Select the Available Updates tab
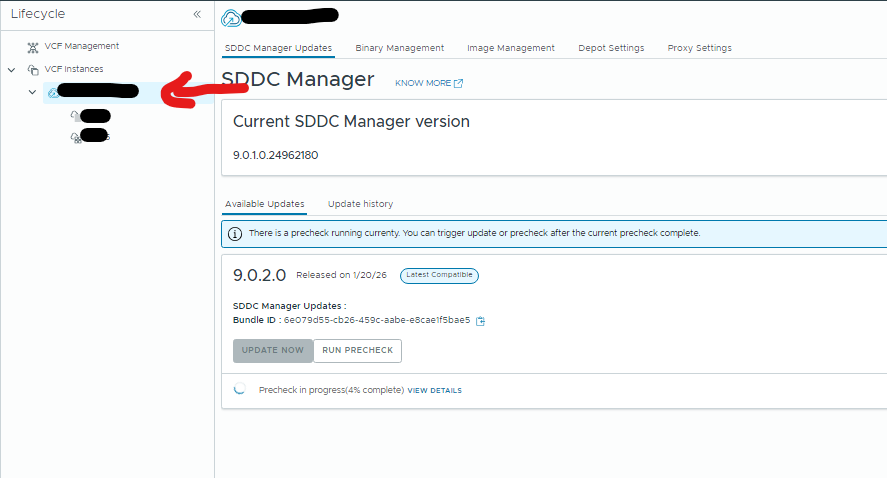The height and width of the screenshot is (478, 887). (265, 204)
